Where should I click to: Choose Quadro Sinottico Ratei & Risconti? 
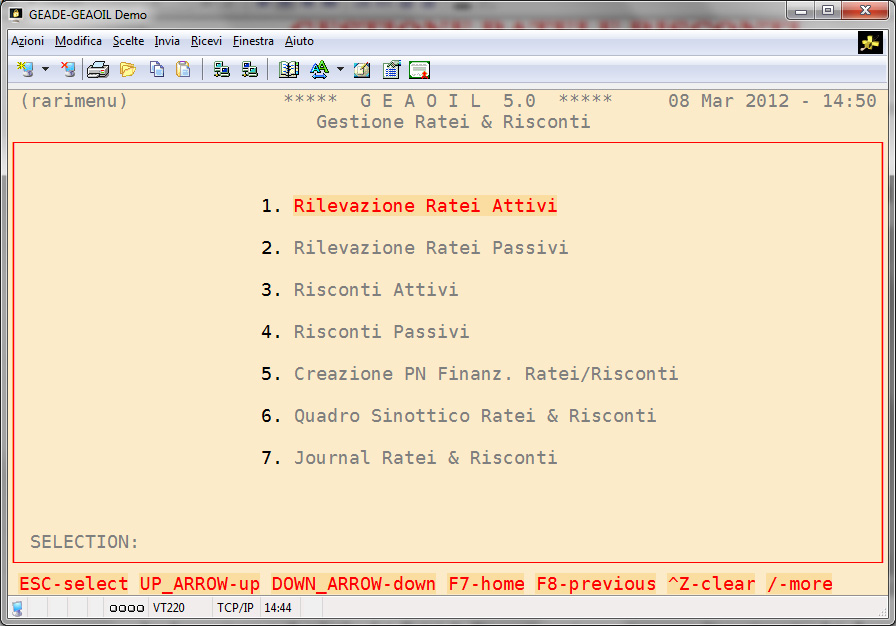475,416
